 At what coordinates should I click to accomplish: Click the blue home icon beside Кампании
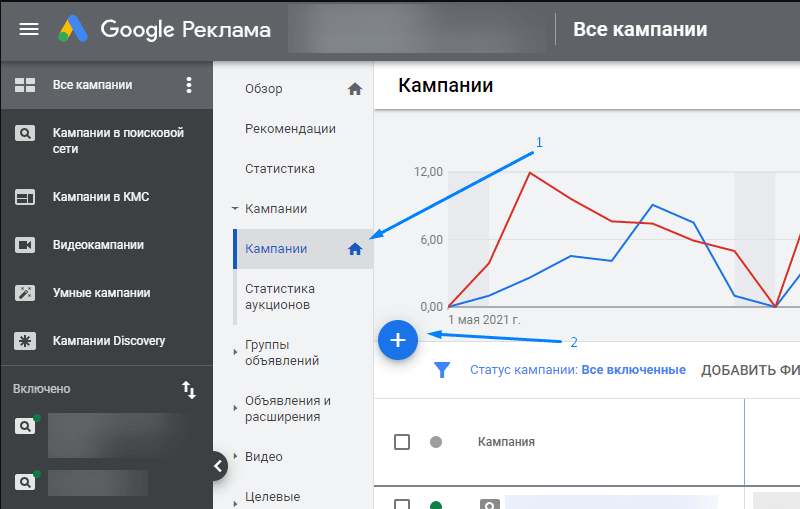point(355,249)
